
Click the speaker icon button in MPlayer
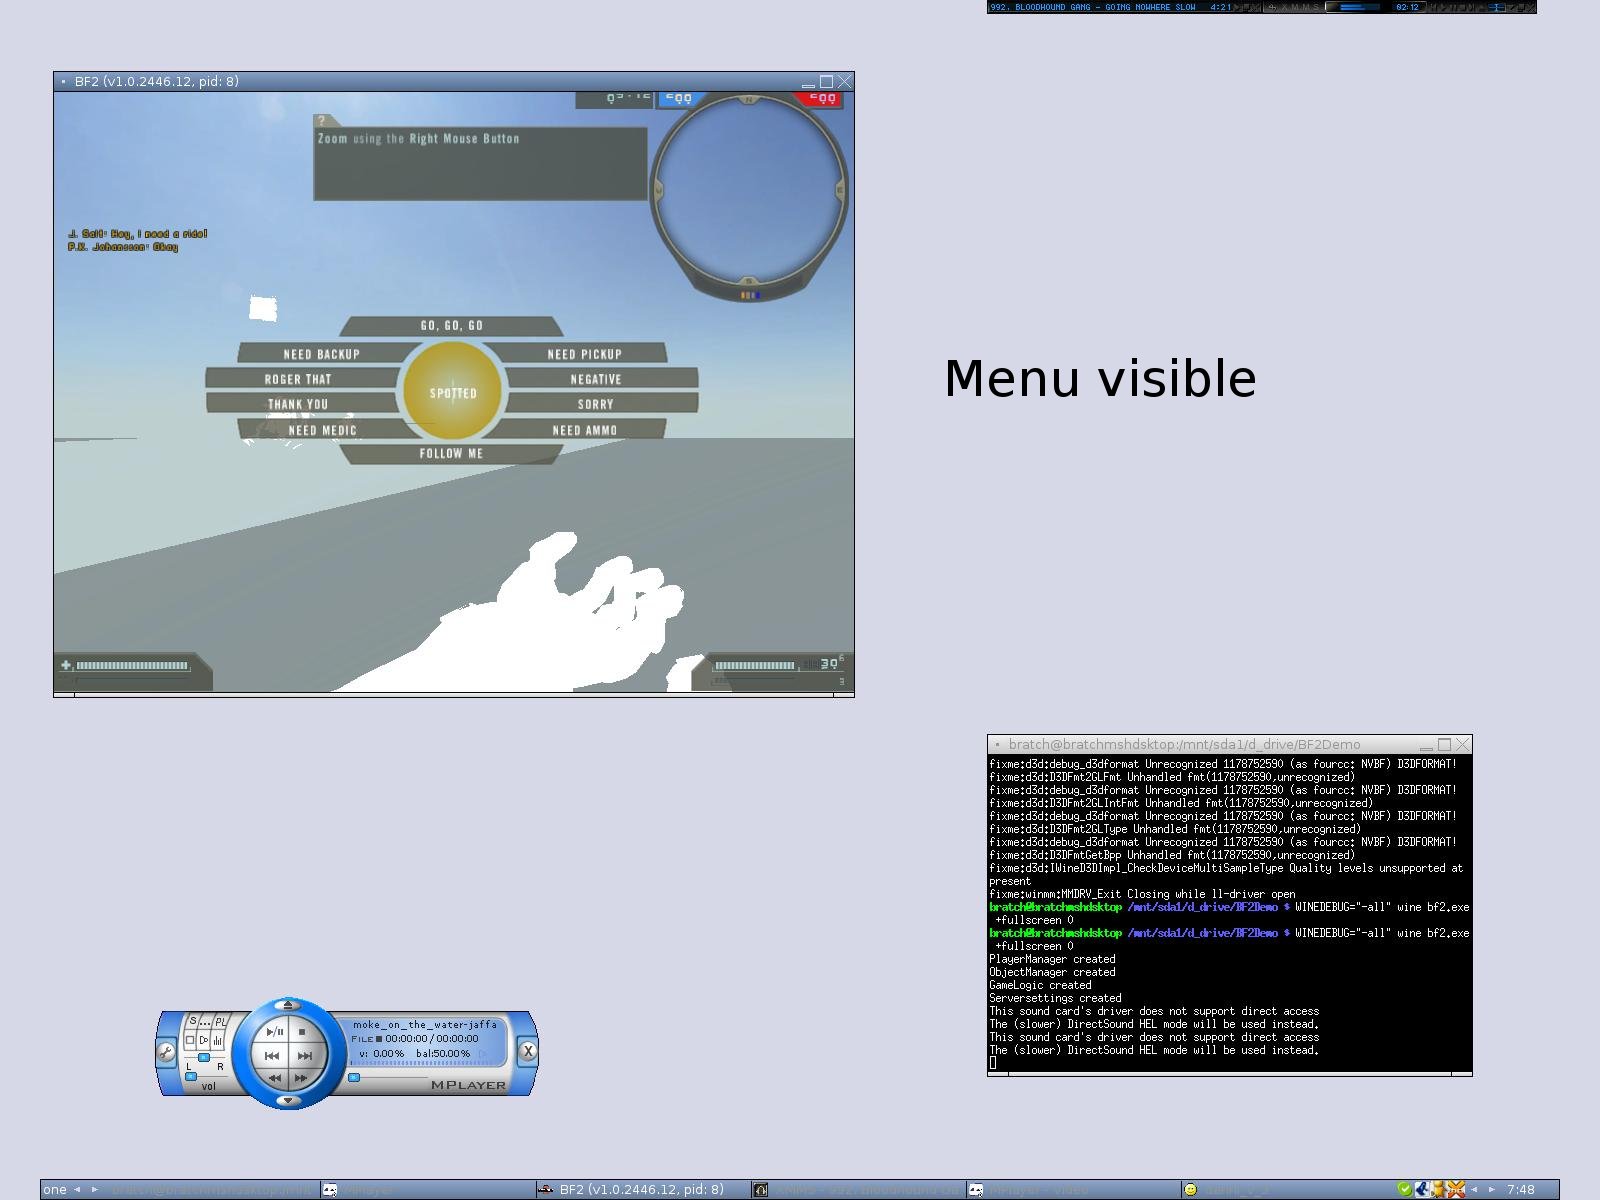tap(204, 1040)
